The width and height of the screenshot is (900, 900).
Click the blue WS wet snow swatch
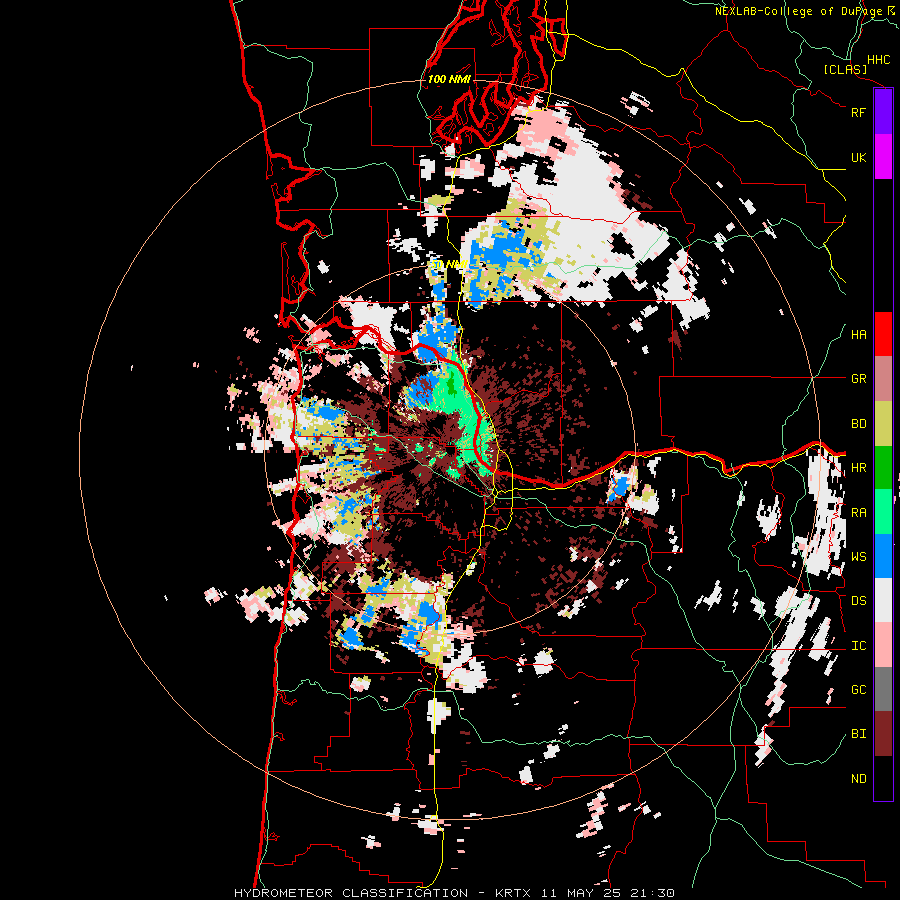(883, 556)
